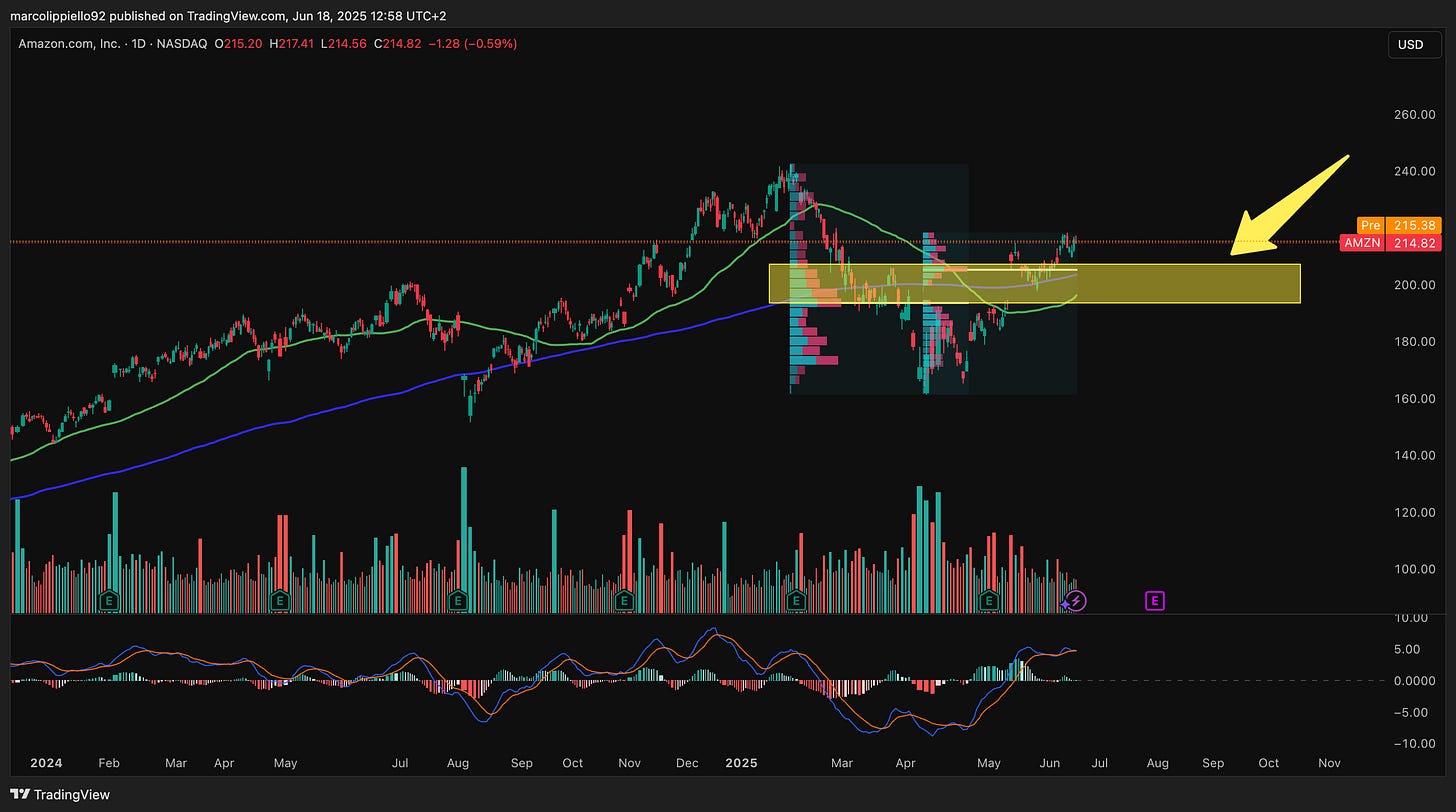
Task: Click the MACD 0.0000 scale label
Action: [x=1415, y=681]
